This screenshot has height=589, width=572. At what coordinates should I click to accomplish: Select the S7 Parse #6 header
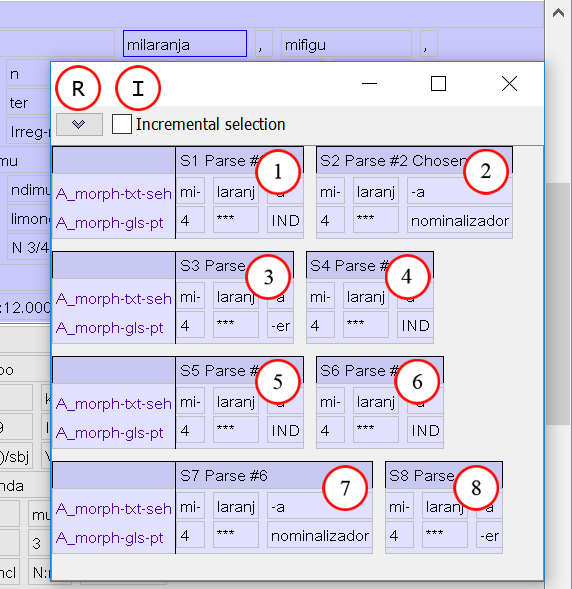[274, 476]
